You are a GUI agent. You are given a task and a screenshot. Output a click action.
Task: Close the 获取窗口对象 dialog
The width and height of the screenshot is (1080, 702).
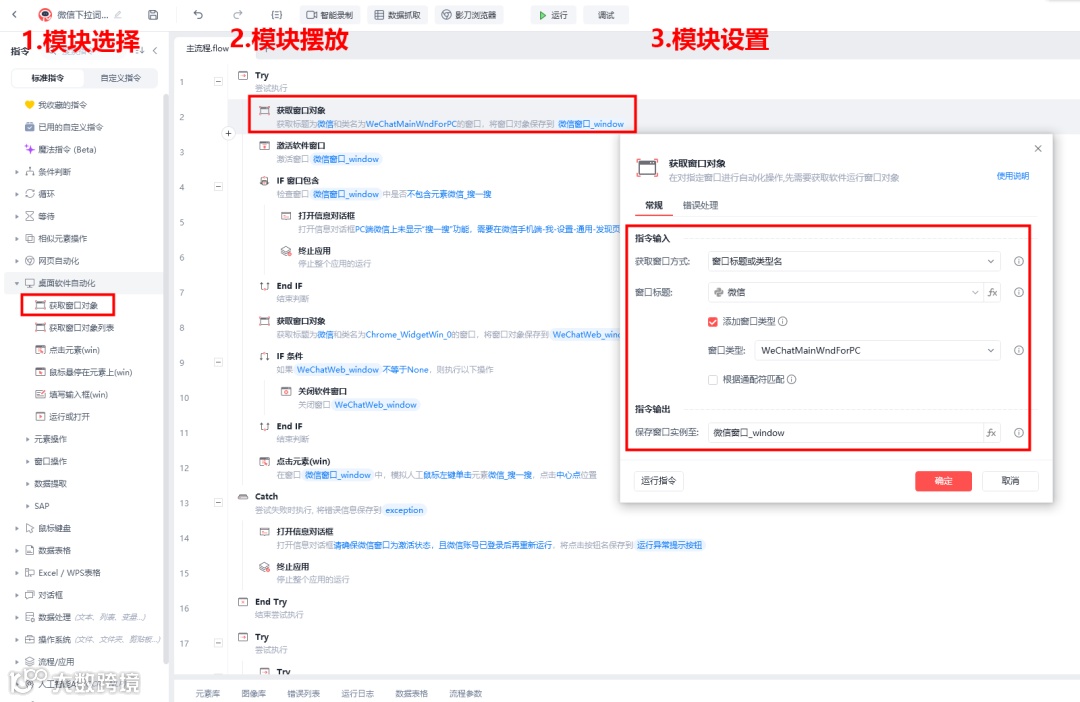coord(1038,148)
